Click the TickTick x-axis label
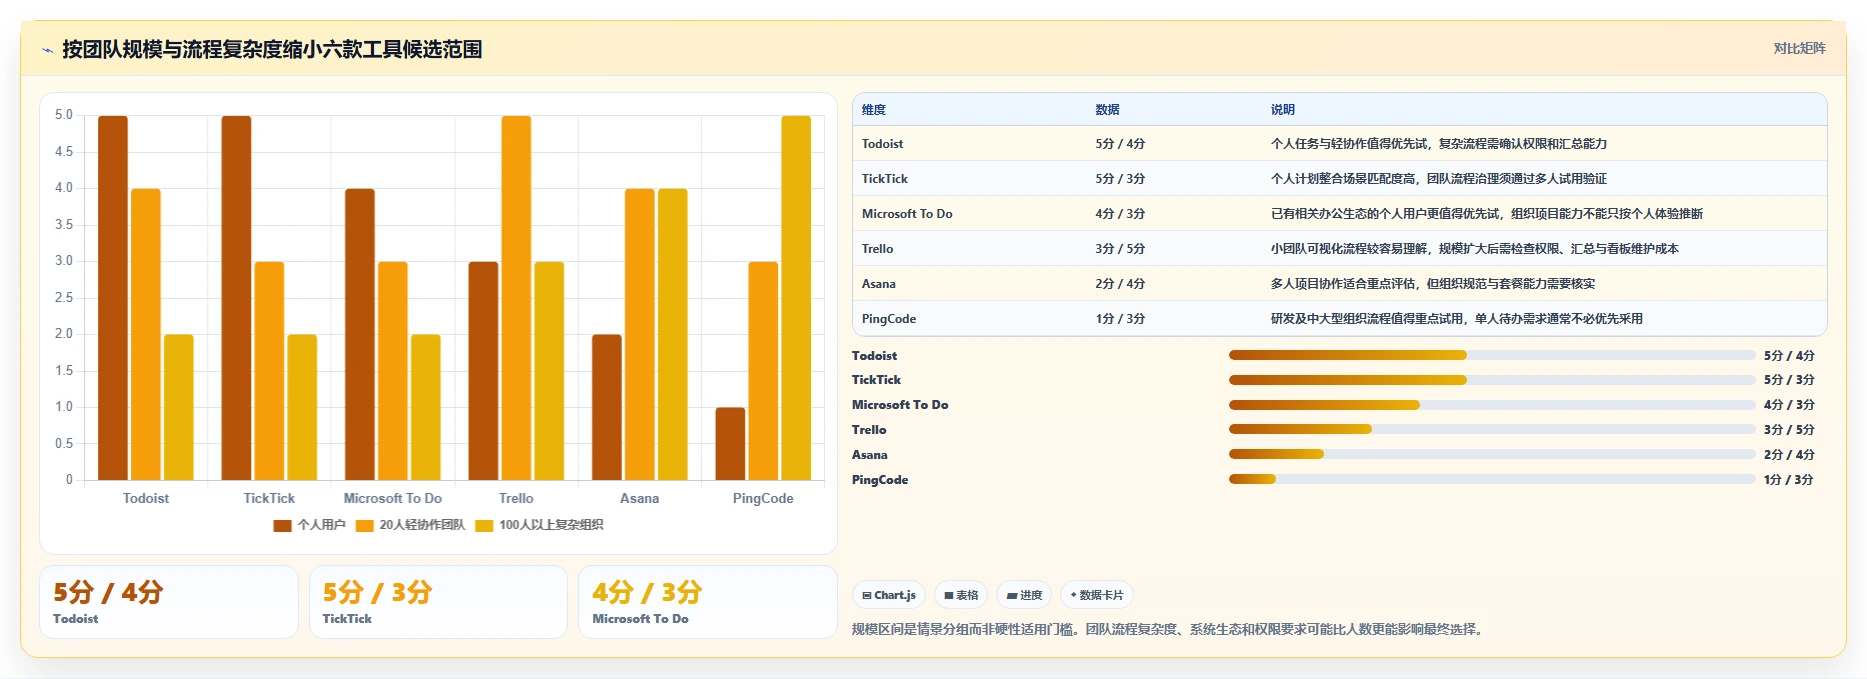1867x679 pixels. [x=269, y=498]
